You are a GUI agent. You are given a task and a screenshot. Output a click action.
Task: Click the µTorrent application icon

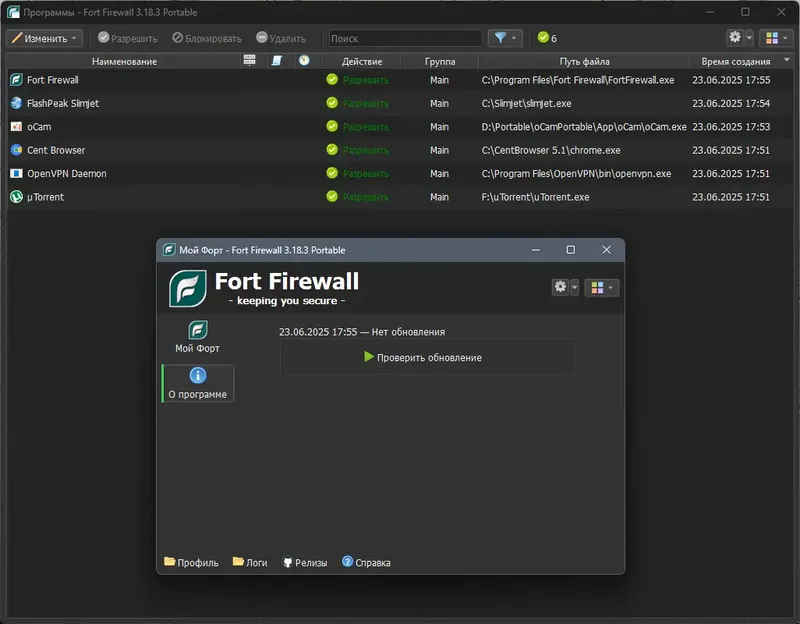16,197
